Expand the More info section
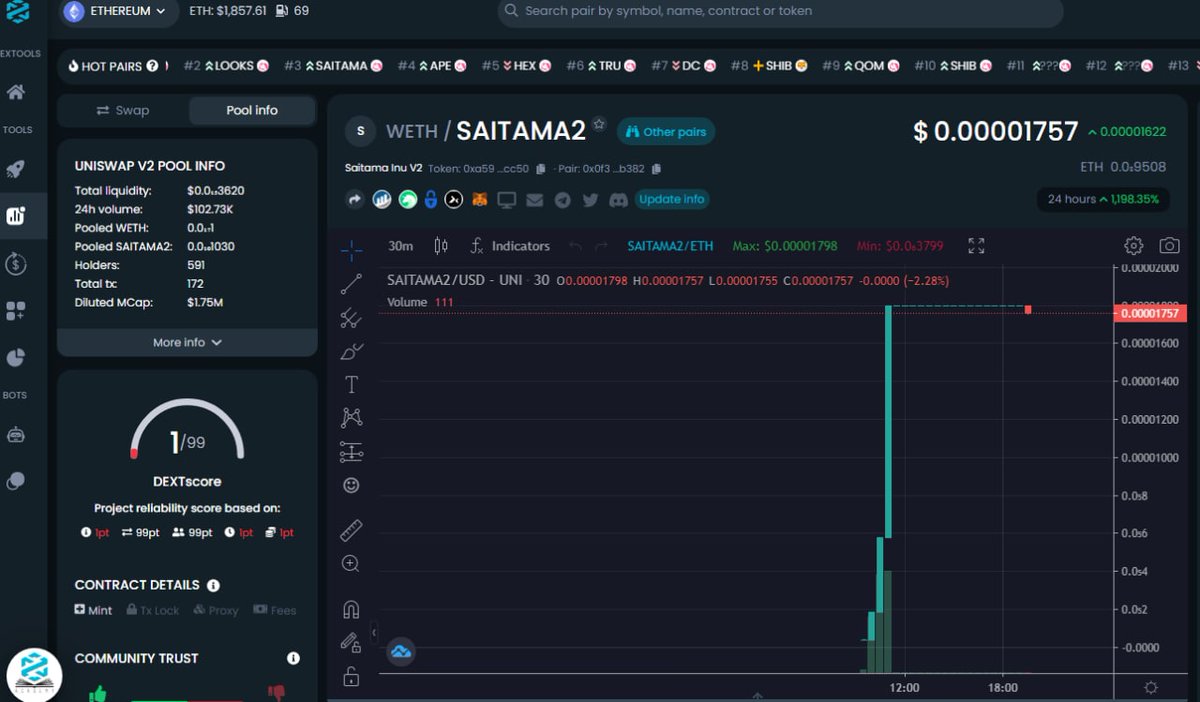Screen dimensions: 1200x702 186,342
